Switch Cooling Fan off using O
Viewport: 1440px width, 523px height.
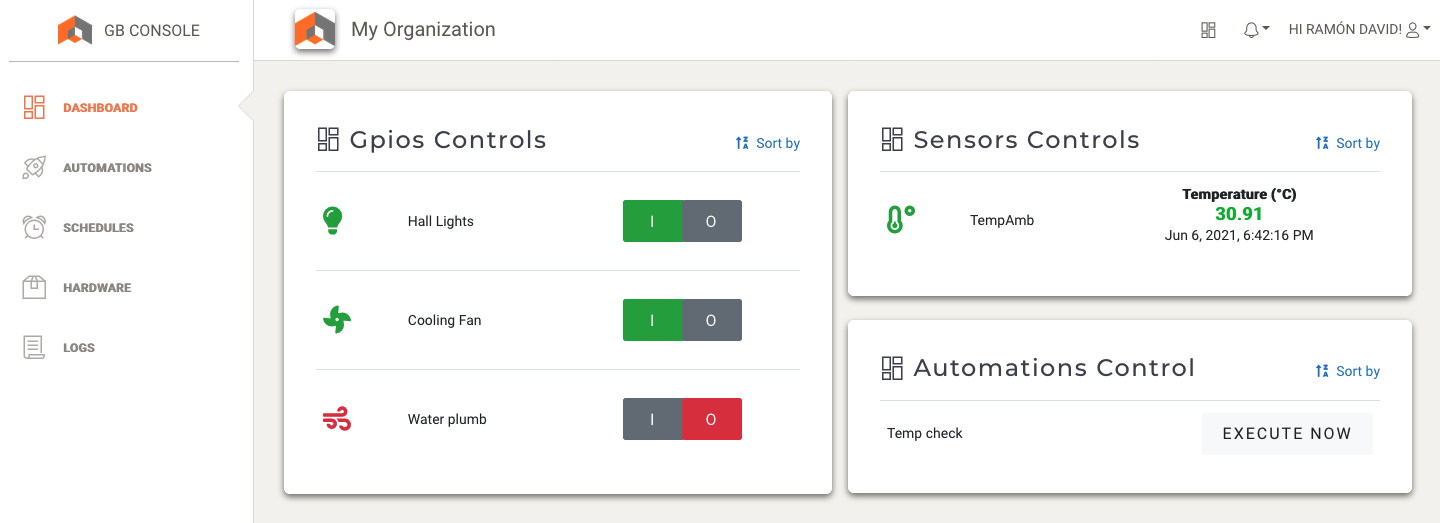[711, 320]
